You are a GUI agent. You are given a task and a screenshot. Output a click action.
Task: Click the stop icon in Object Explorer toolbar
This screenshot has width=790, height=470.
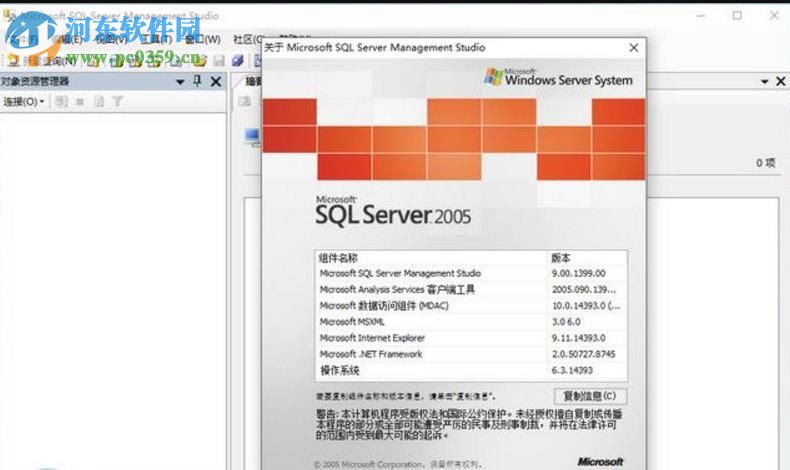click(x=80, y=102)
